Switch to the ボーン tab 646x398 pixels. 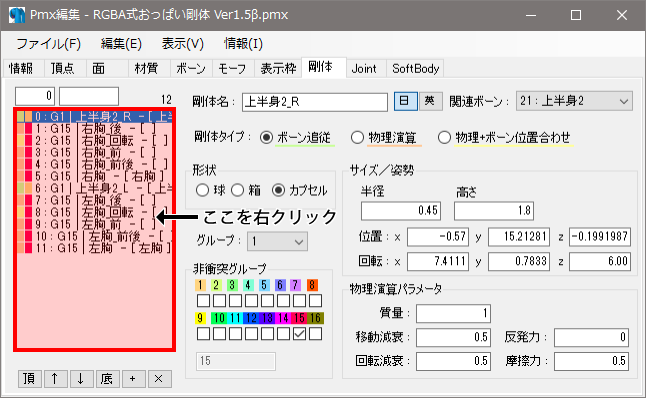pyautogui.click(x=190, y=68)
